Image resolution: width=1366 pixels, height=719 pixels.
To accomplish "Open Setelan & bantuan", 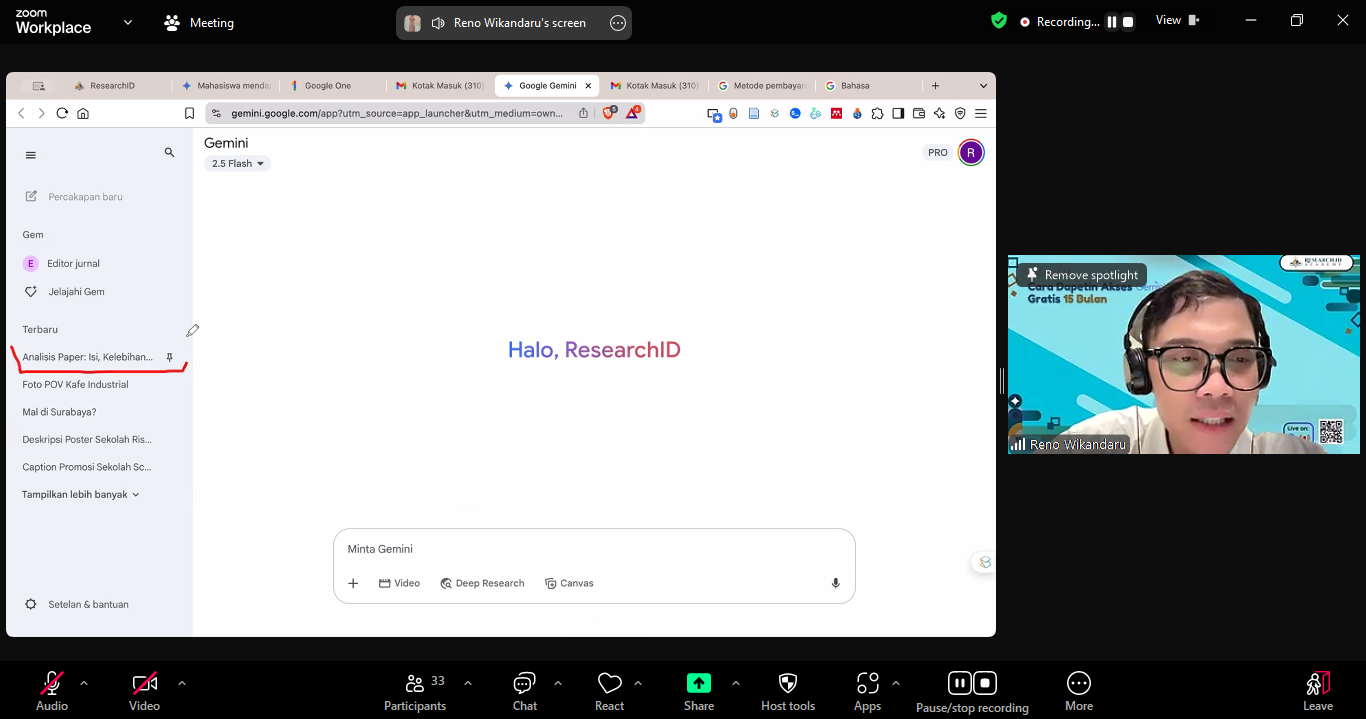I will tap(77, 604).
